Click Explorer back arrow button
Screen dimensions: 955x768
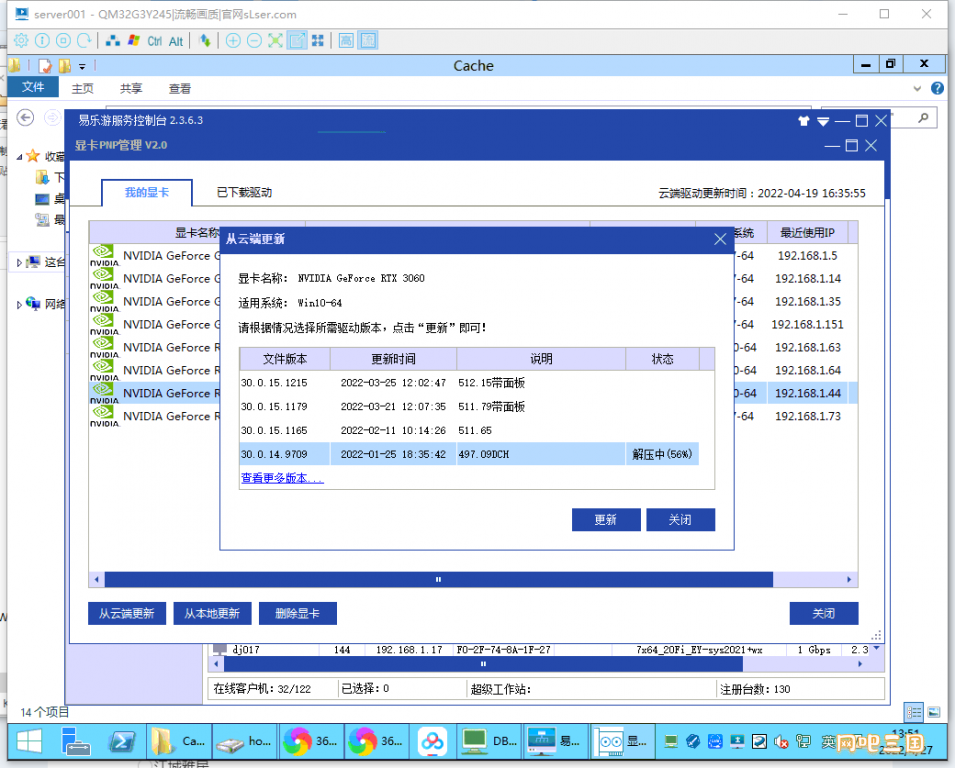[25, 117]
